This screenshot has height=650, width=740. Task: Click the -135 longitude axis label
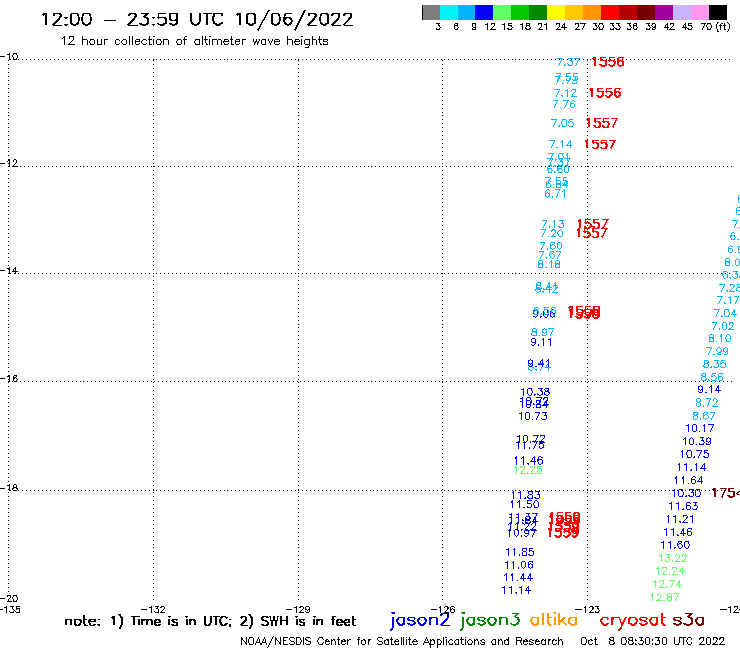[10, 609]
